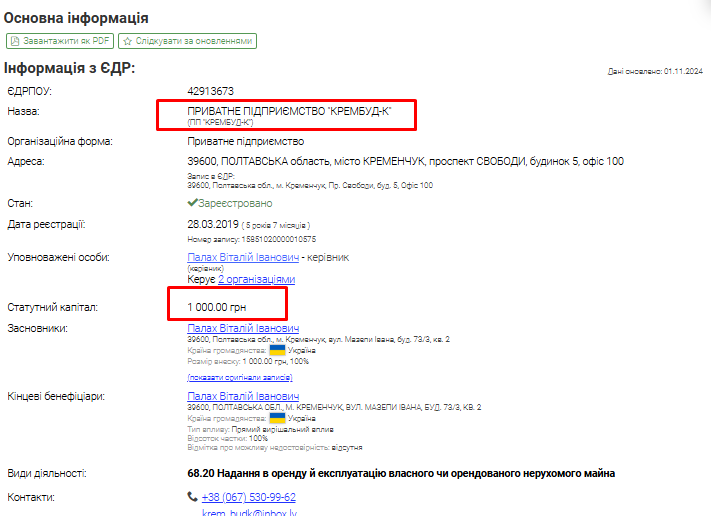This screenshot has height=516, width=711.
Task: Expand 'показати оригінали записів' link
Action: pyautogui.click(x=239, y=377)
